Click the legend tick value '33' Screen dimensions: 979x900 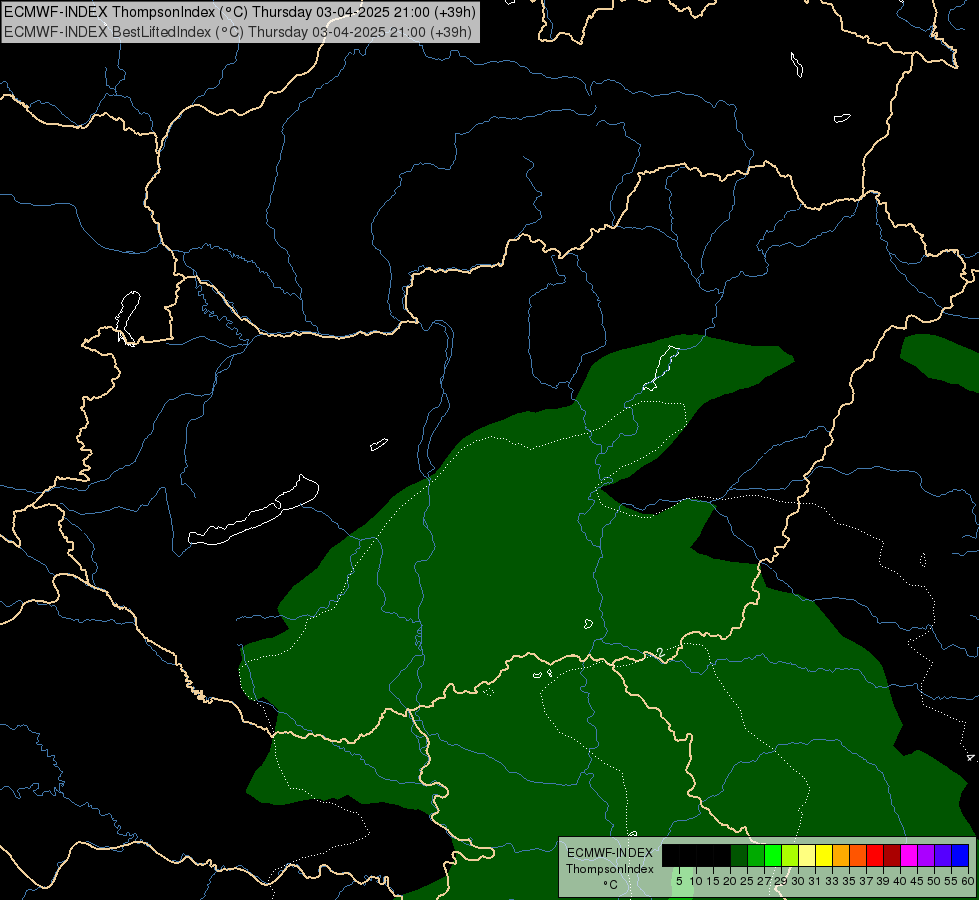coord(832,881)
